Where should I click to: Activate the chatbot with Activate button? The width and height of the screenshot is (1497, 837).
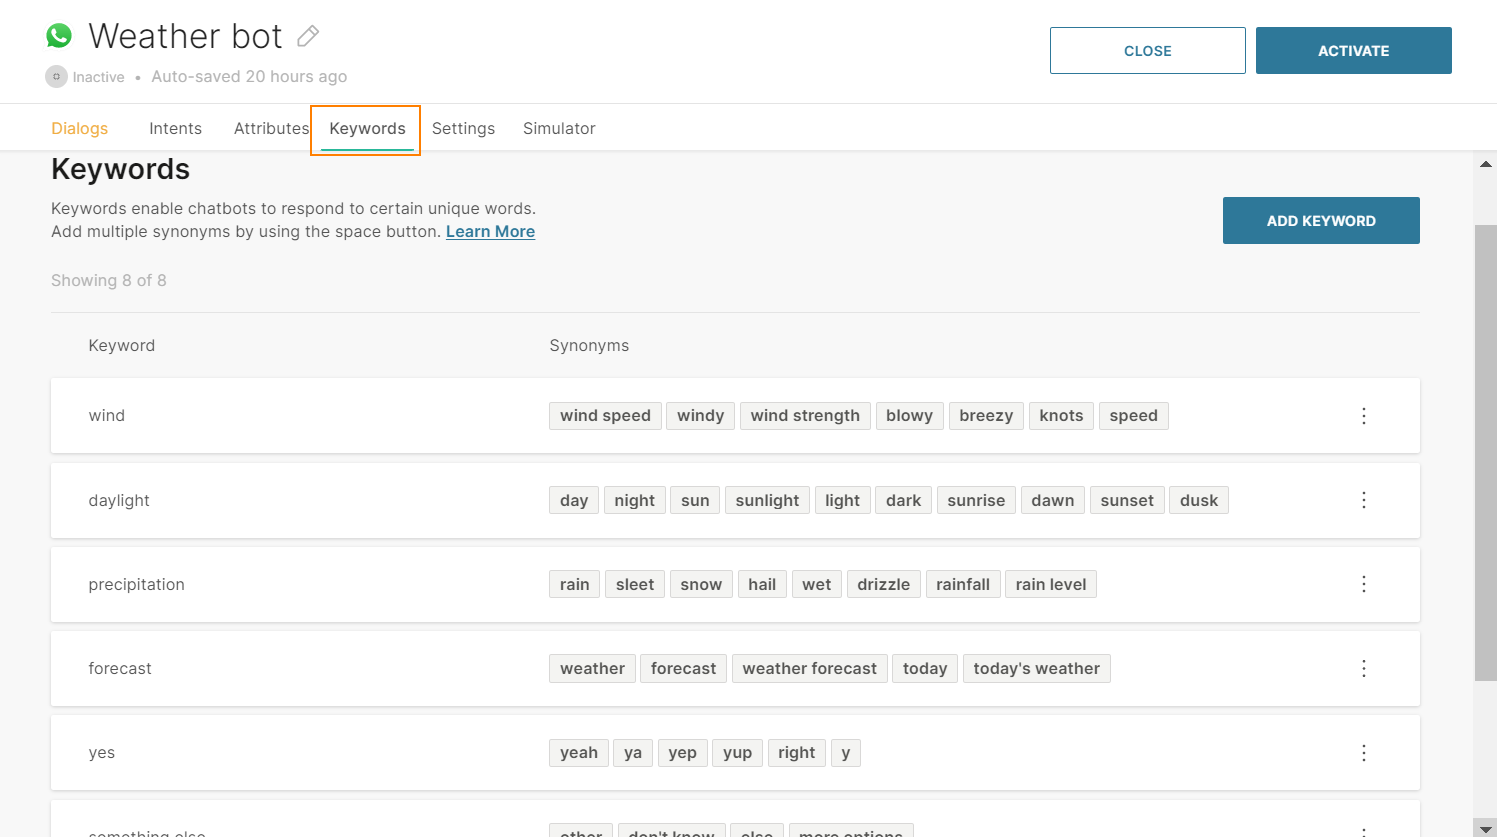[1353, 51]
